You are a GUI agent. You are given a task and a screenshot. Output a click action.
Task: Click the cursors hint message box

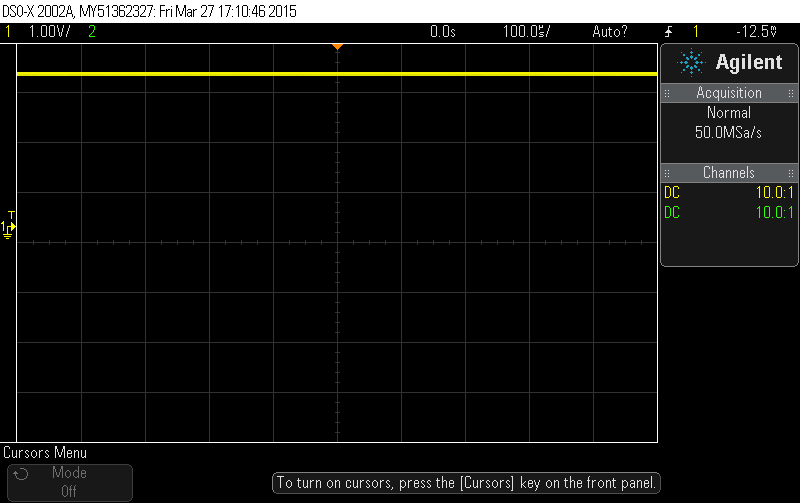[x=466, y=483]
